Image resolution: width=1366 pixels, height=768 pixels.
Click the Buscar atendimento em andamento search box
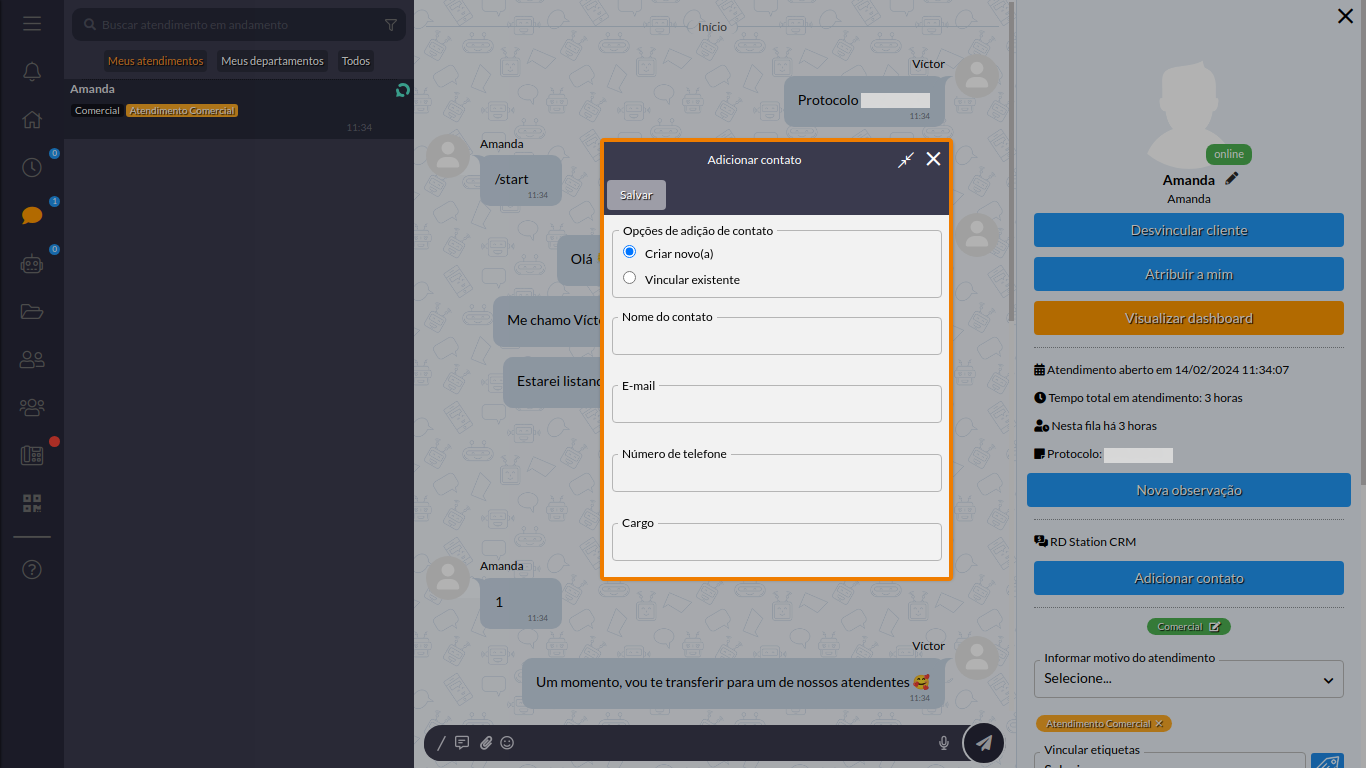click(x=239, y=25)
